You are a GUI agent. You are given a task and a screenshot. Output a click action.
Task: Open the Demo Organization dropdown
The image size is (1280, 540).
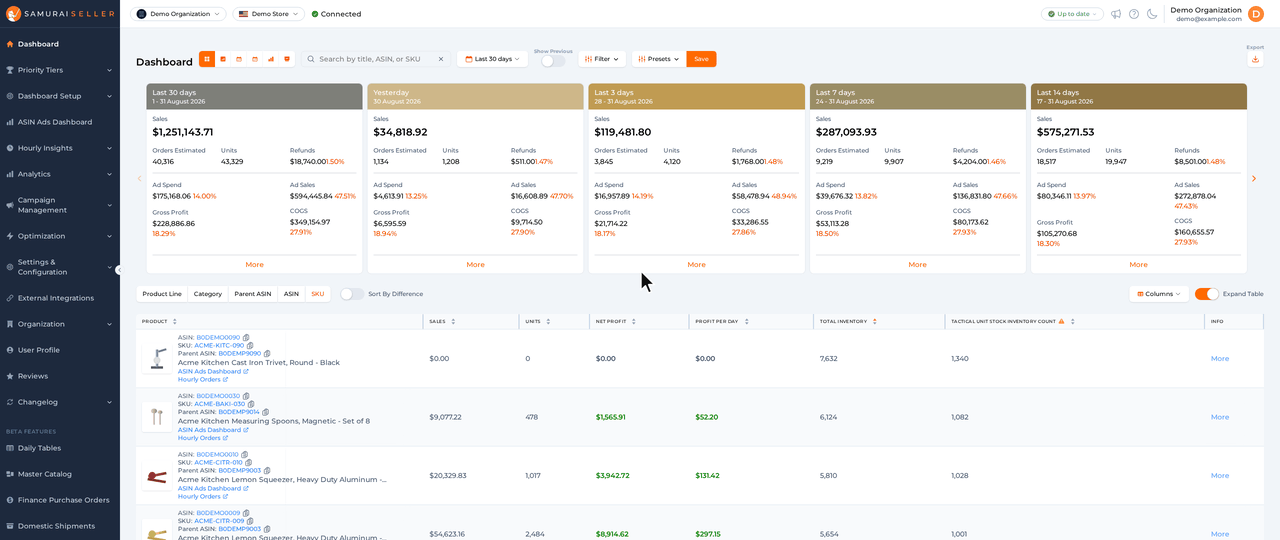click(177, 14)
